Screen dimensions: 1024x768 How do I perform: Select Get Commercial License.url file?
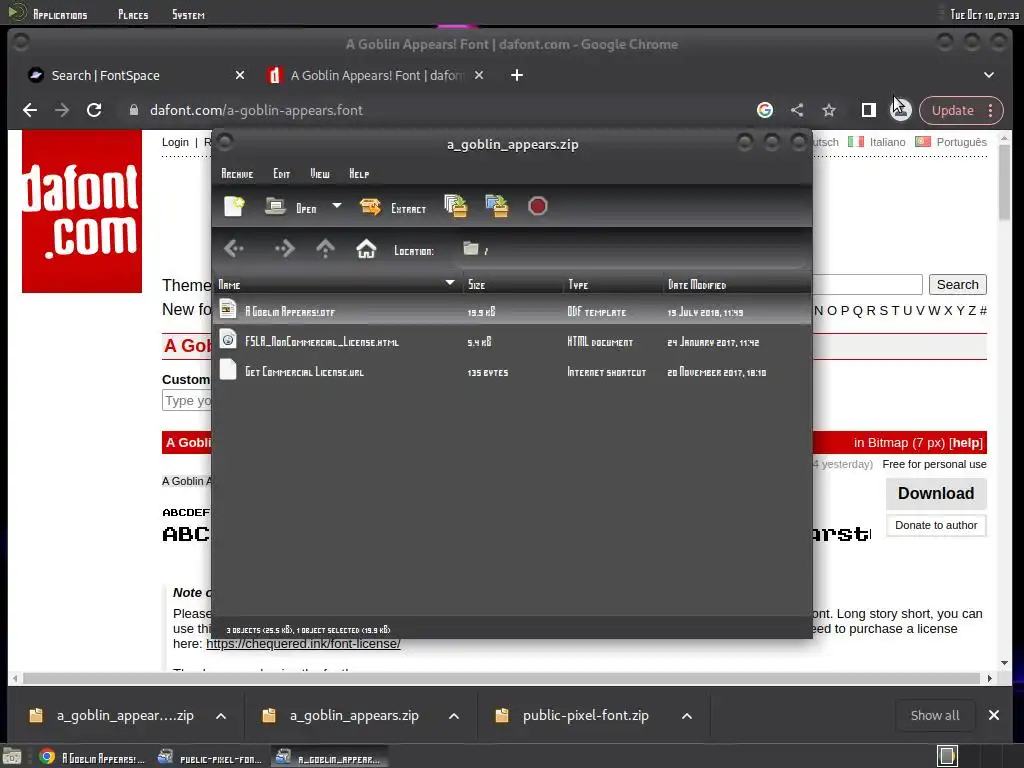513,372
